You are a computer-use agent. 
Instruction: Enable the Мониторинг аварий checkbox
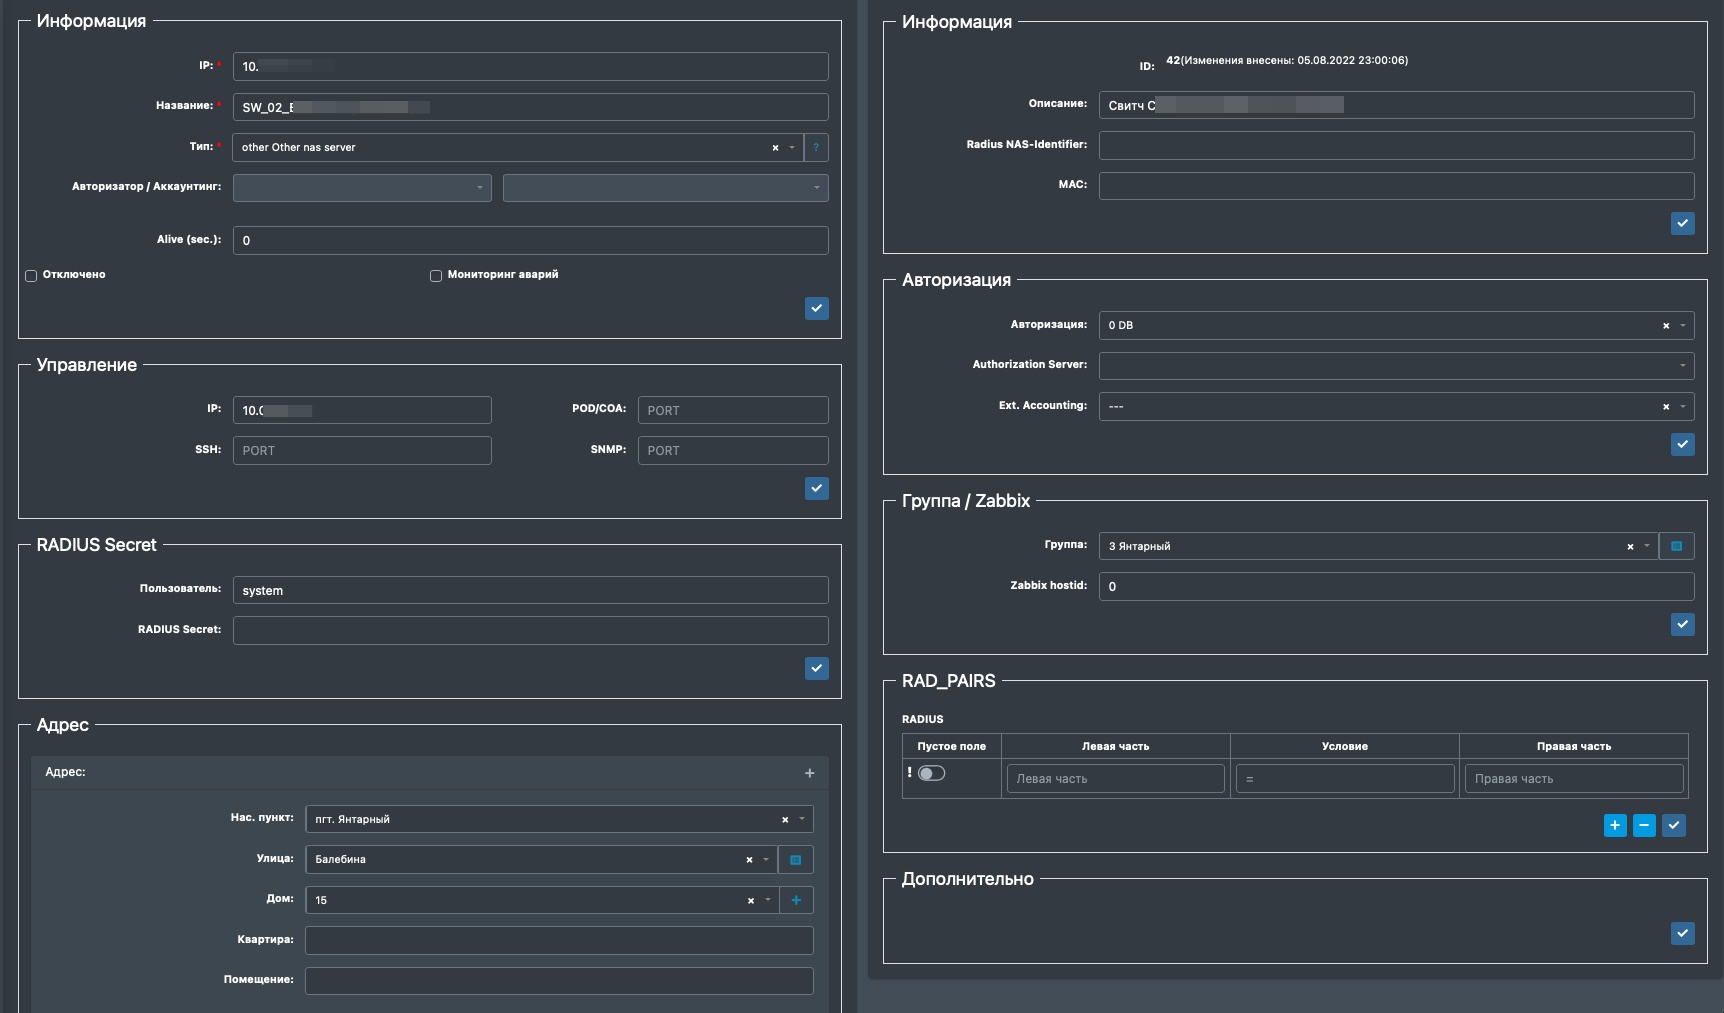tap(436, 276)
